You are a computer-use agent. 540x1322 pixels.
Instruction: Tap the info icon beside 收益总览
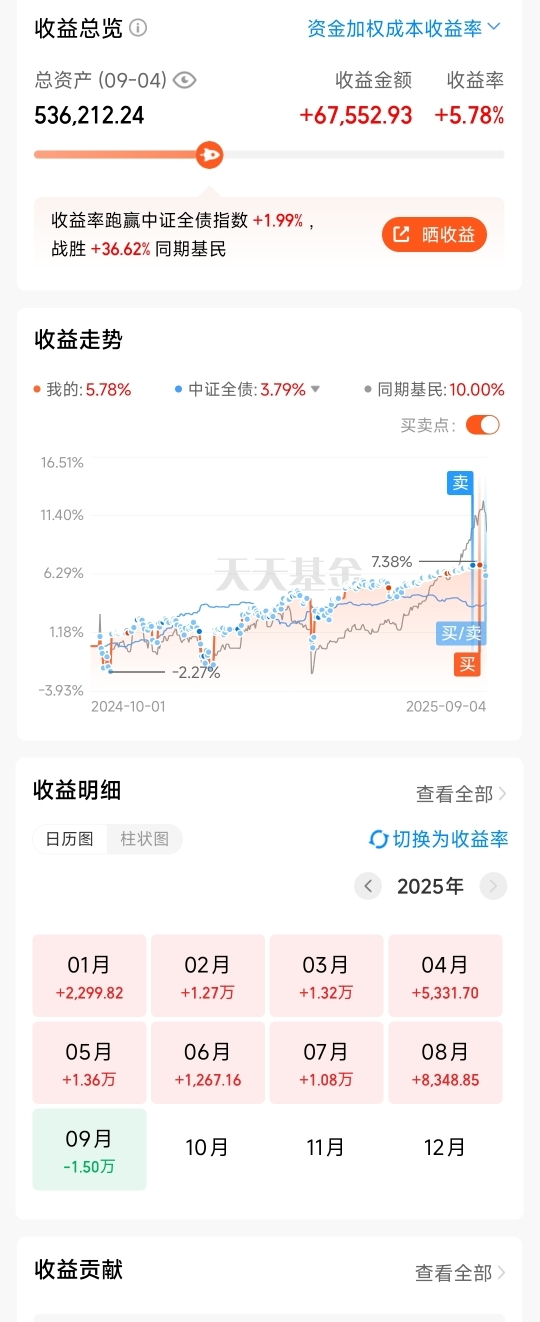(138, 28)
